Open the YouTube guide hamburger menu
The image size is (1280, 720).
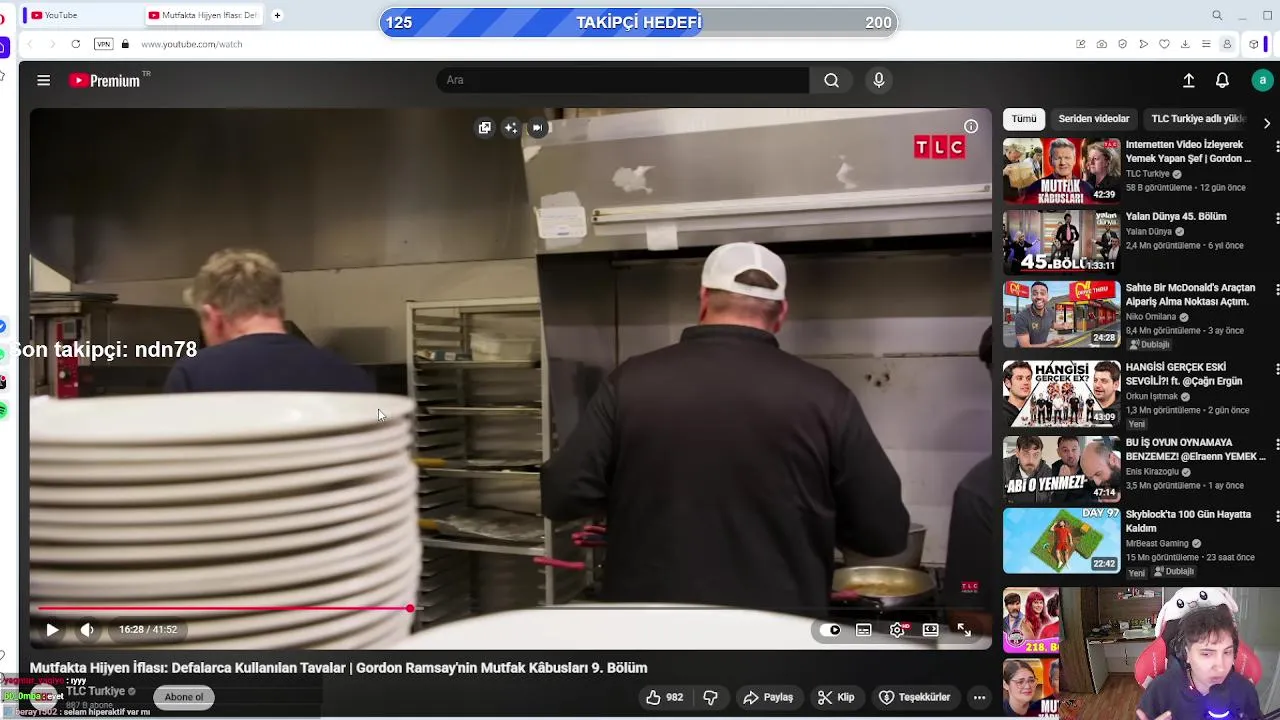pyautogui.click(x=43, y=80)
